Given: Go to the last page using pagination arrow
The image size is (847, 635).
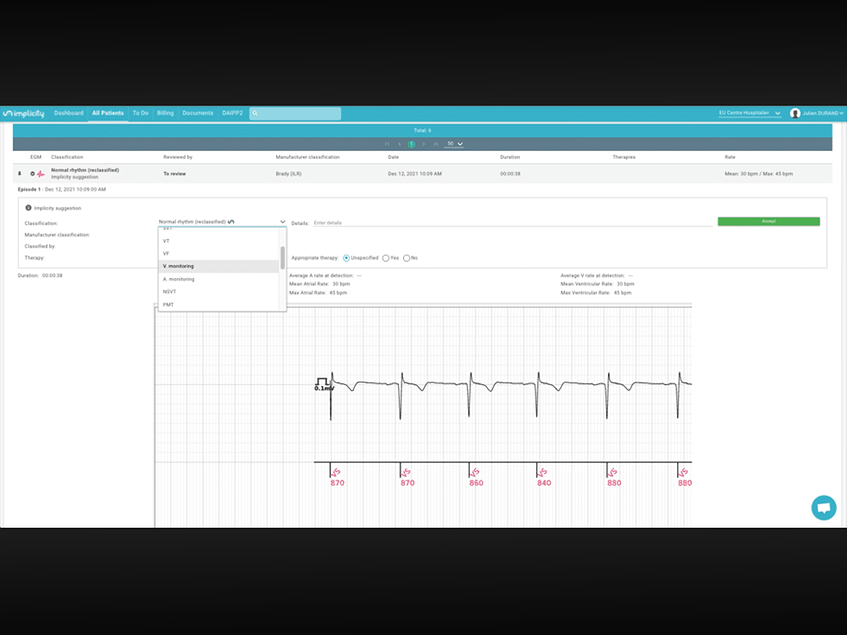Looking at the screenshot, I should coord(437,143).
